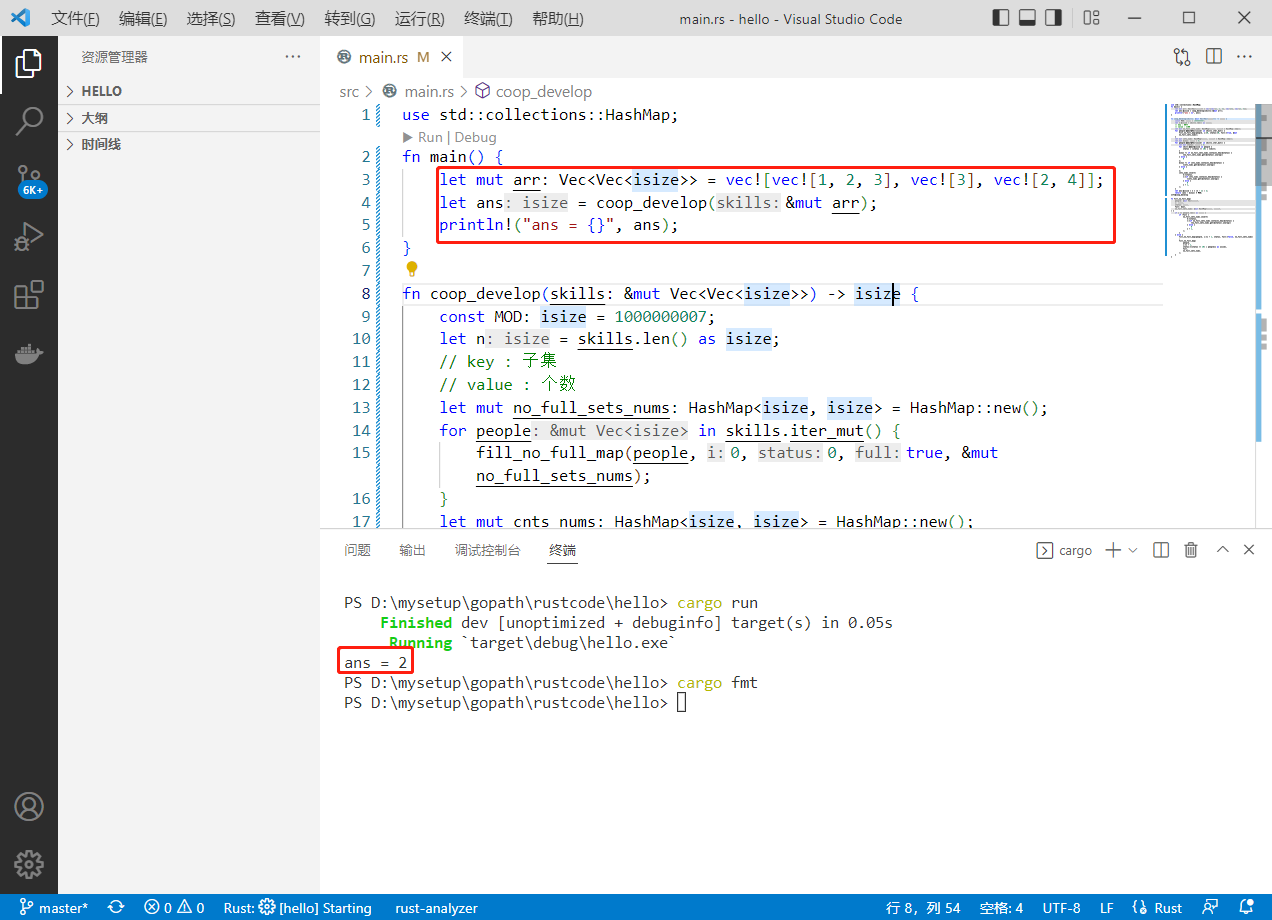Close the terminal panel
The width and height of the screenshot is (1272, 920).
coord(1249,550)
